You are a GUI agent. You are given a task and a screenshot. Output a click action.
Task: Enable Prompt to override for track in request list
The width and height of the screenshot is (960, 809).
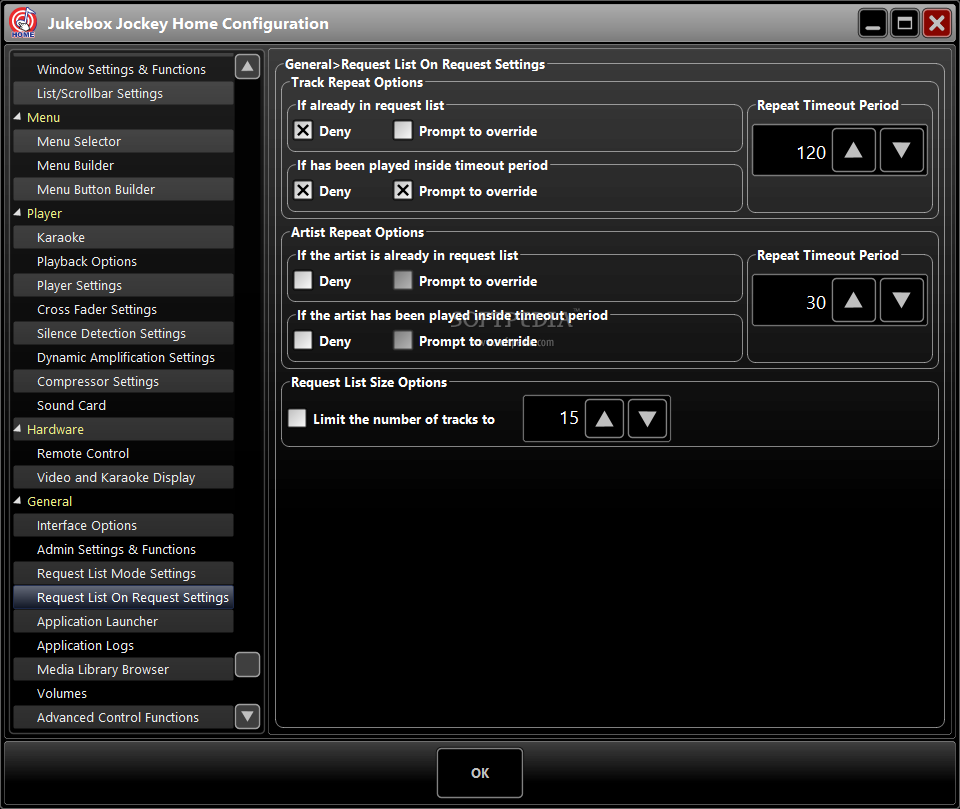403,130
